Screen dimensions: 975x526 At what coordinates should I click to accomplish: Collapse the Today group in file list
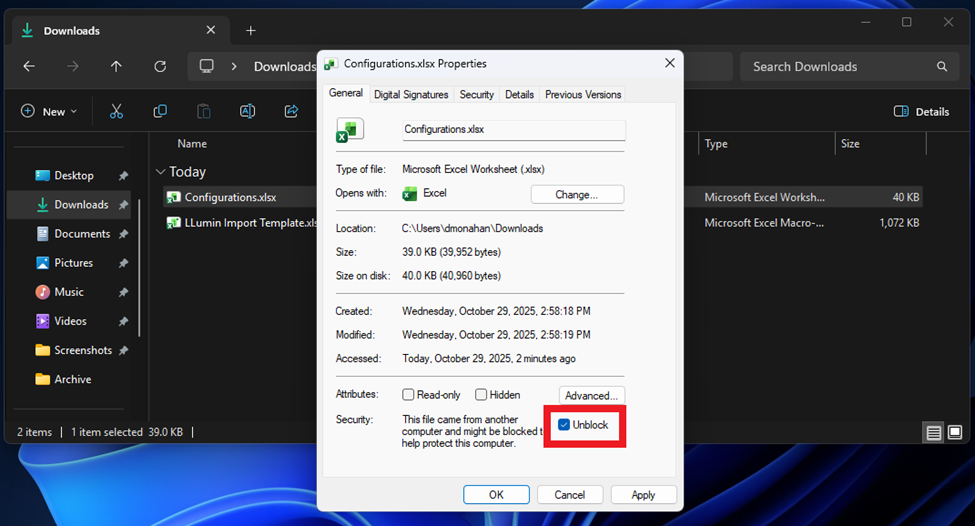pos(161,172)
